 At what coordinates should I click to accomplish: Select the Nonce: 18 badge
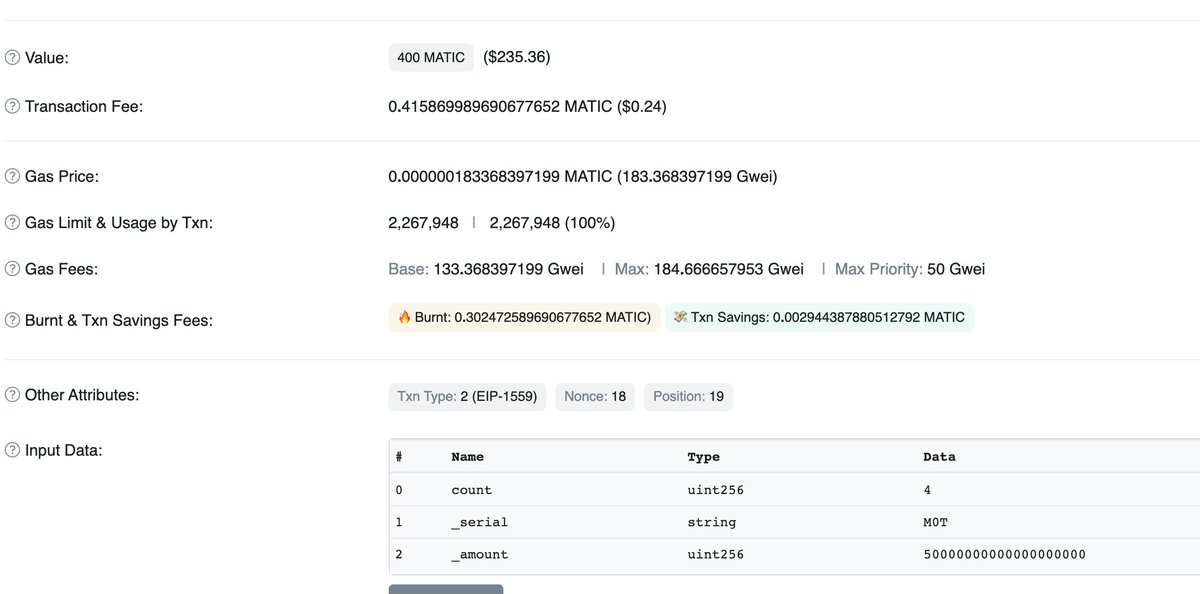595,396
